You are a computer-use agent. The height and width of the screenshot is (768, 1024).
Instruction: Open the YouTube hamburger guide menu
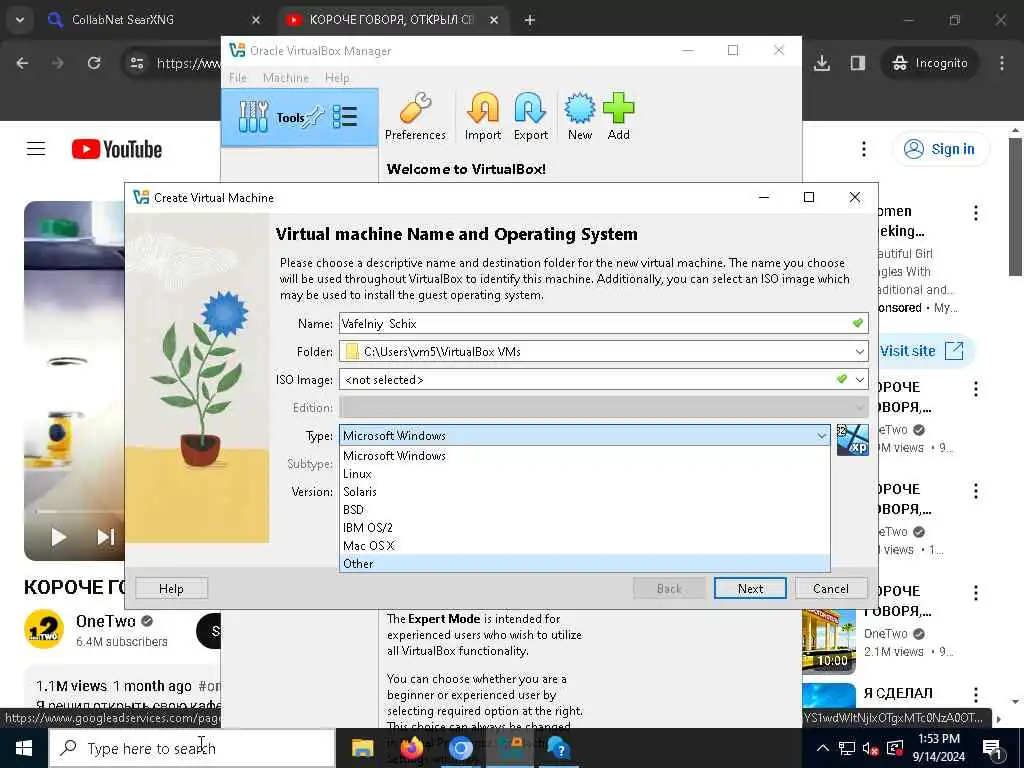click(x=36, y=149)
